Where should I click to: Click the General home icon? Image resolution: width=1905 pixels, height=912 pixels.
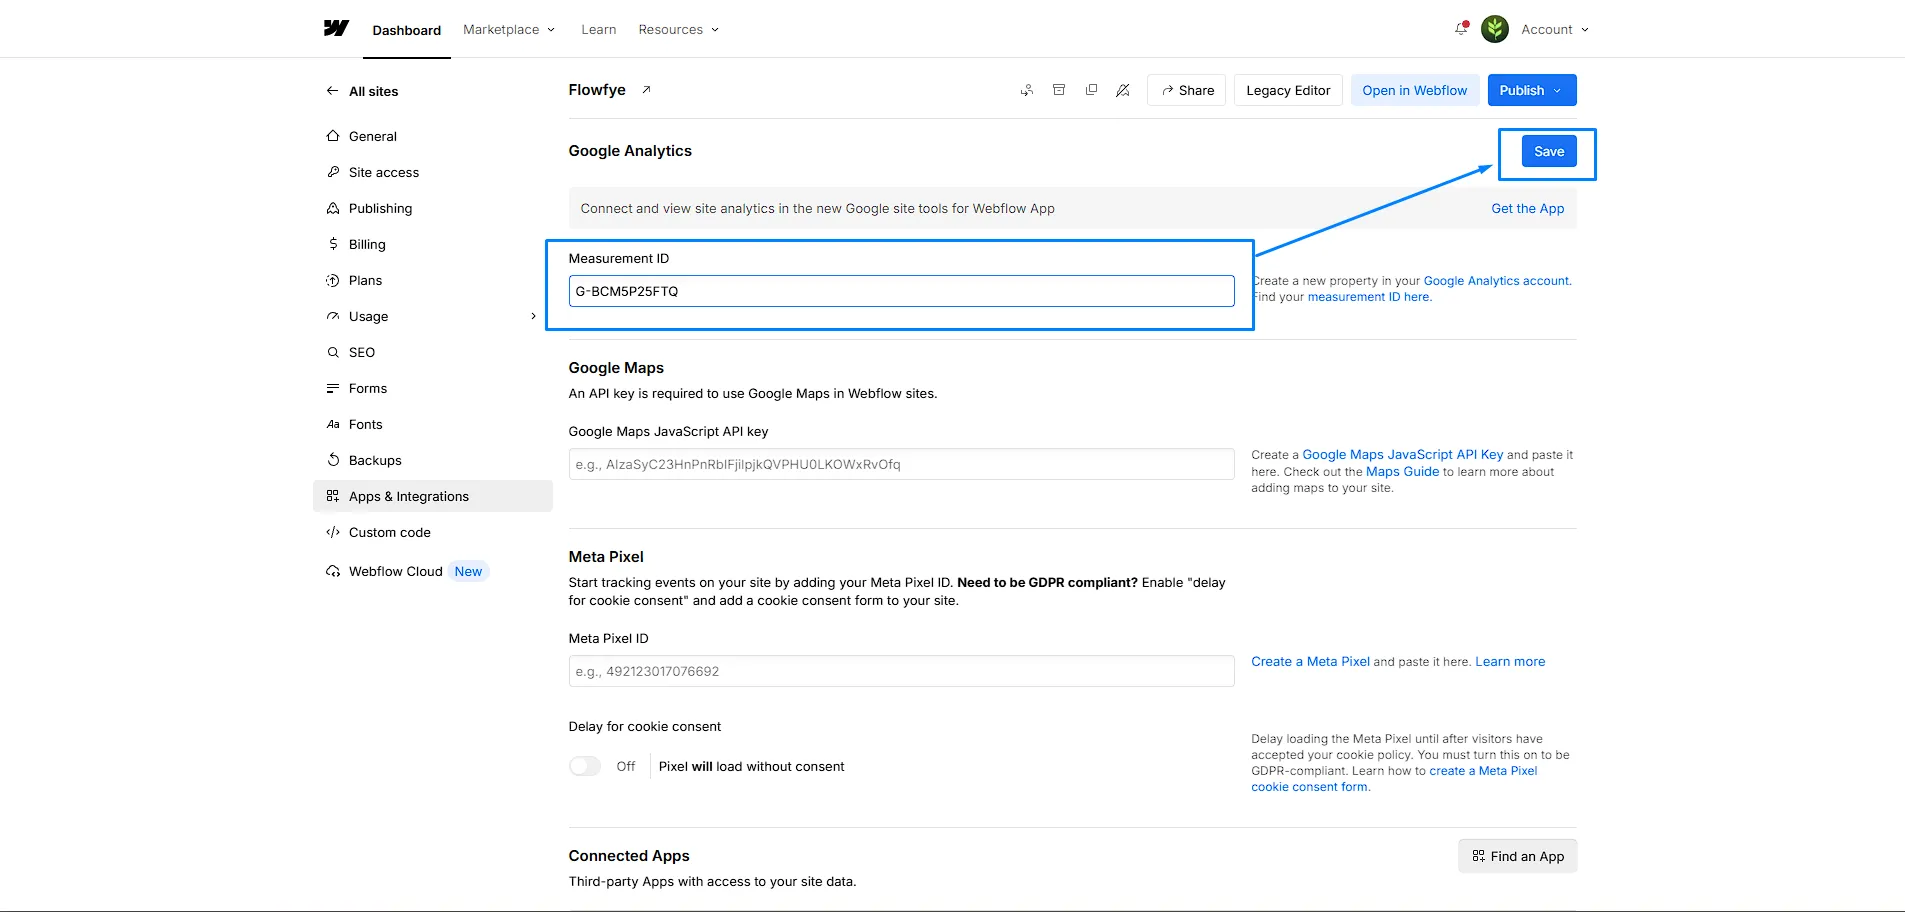click(x=333, y=136)
